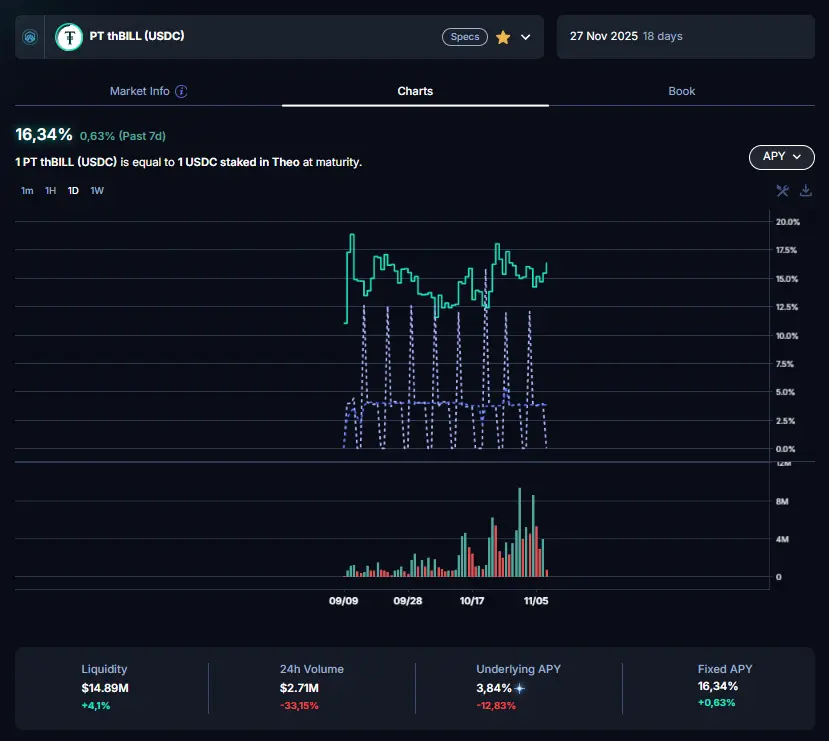Switch to the Book tab
829x741 pixels.
681,91
